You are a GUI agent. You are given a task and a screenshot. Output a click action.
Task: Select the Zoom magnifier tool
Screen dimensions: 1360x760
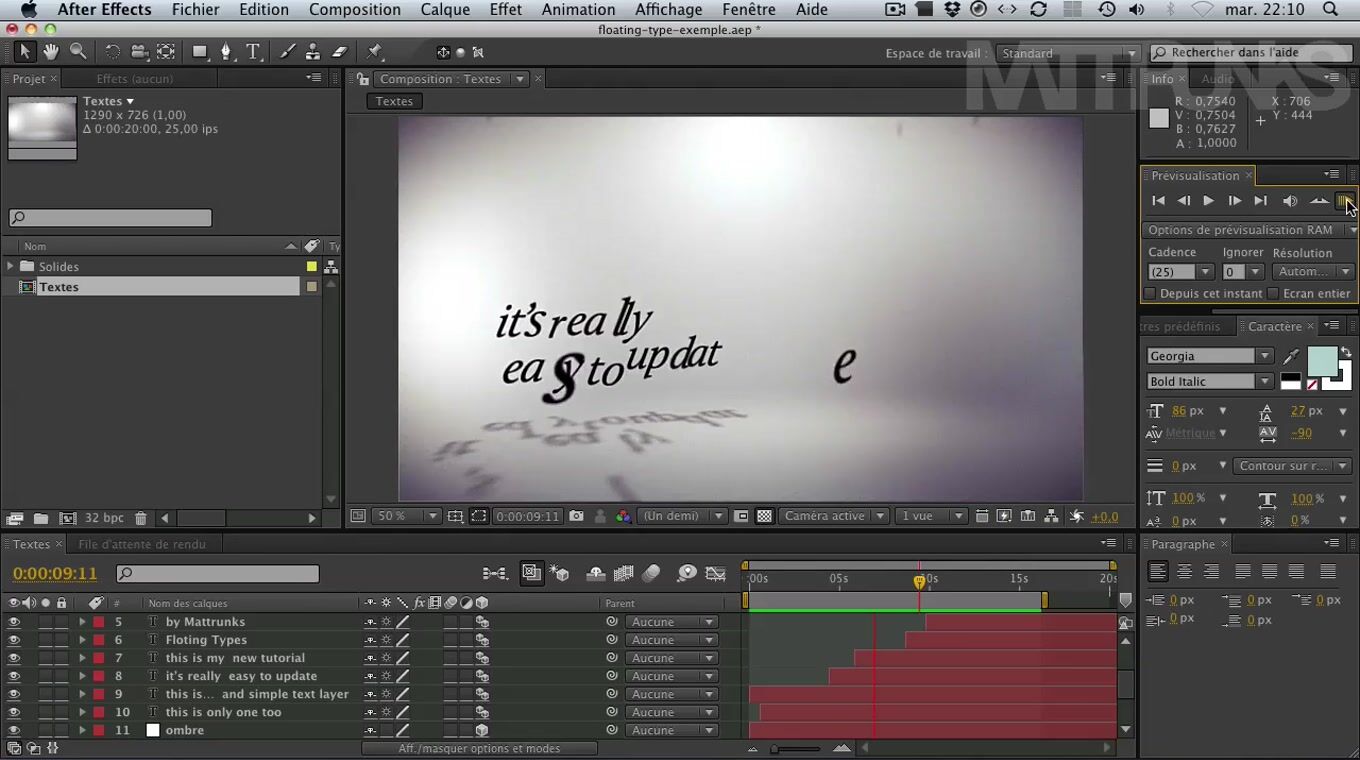(x=78, y=52)
